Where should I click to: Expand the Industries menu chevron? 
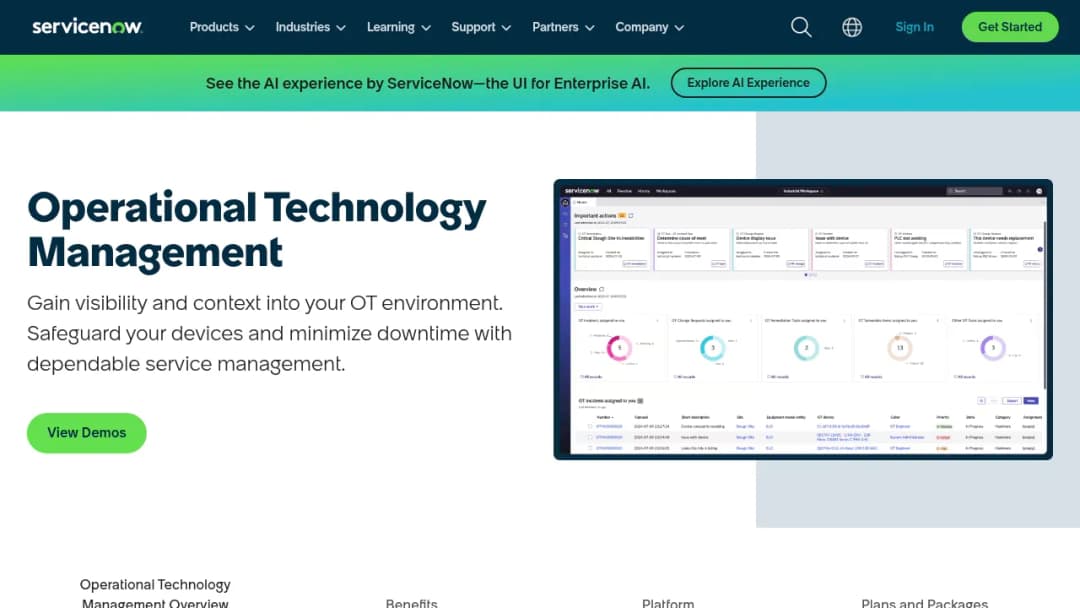341,28
